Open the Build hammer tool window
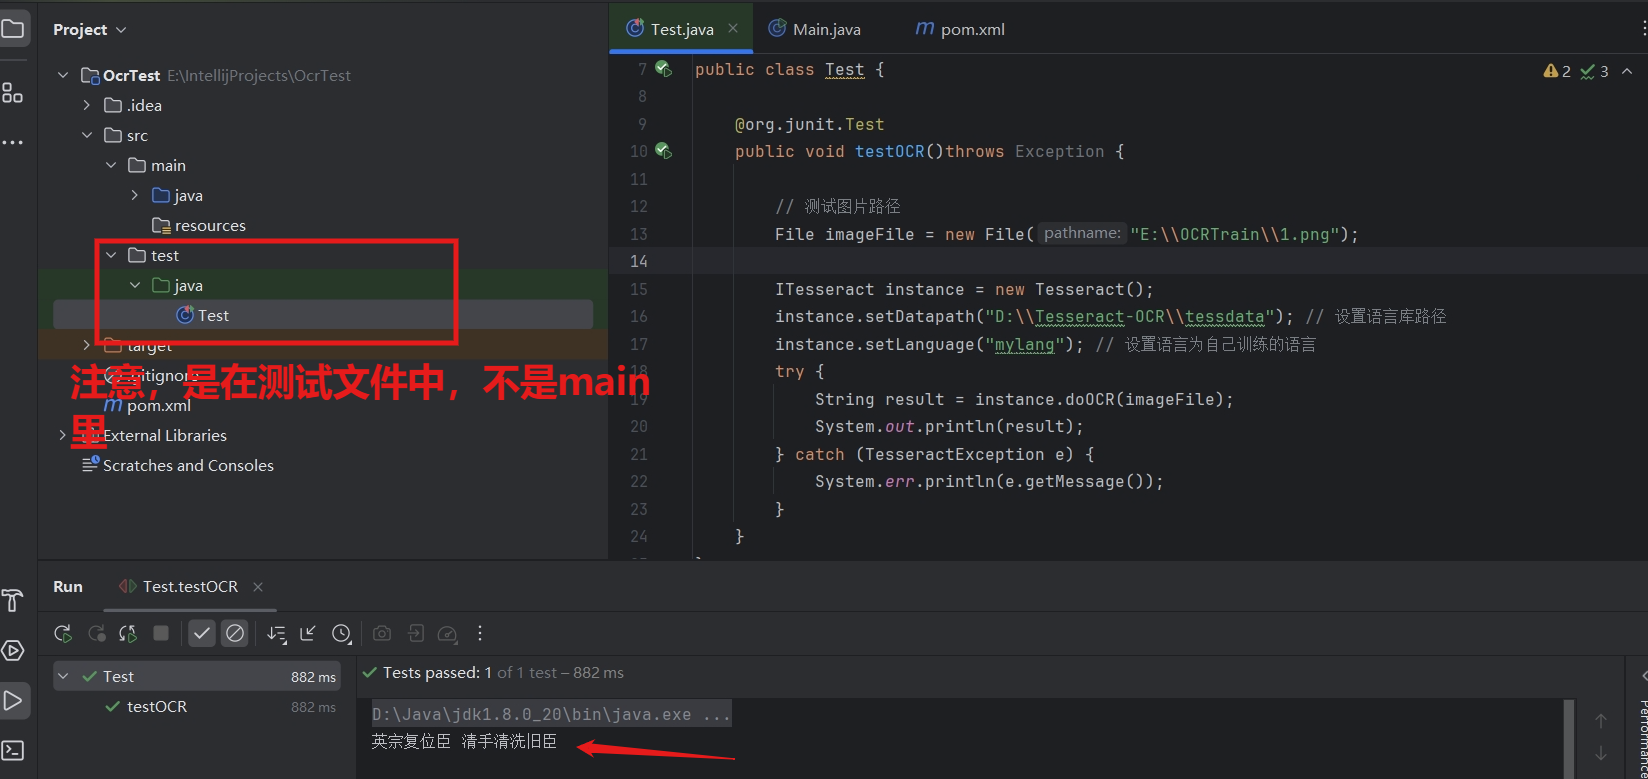Viewport: 1648px width, 779px height. [x=13, y=600]
